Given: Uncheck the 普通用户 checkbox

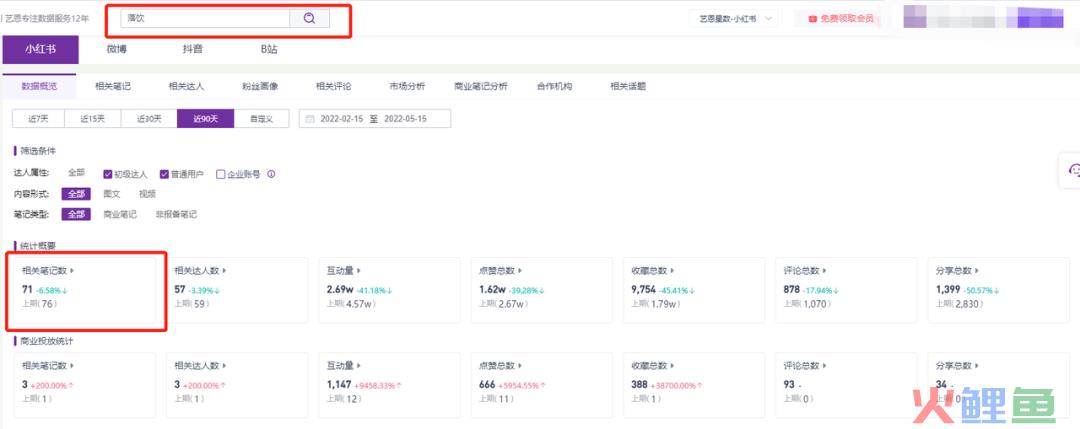Looking at the screenshot, I should [164, 174].
